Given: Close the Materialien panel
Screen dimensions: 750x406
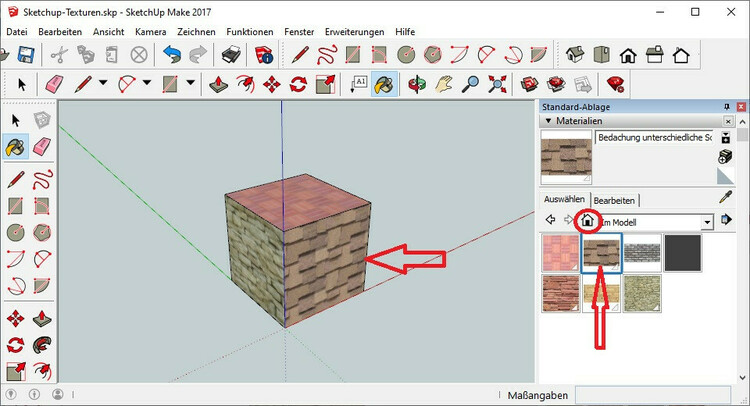Looking at the screenshot, I should (x=728, y=121).
